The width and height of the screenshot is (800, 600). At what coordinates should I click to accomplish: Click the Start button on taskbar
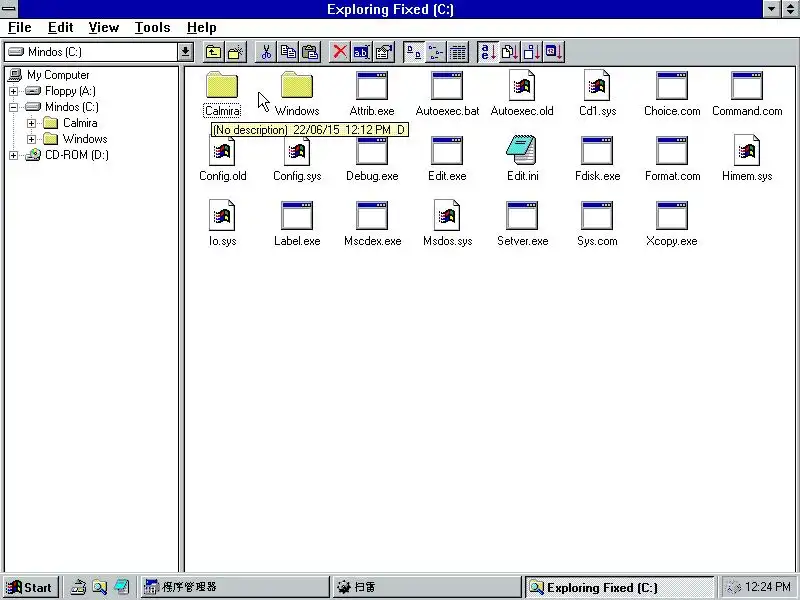click(x=30, y=588)
